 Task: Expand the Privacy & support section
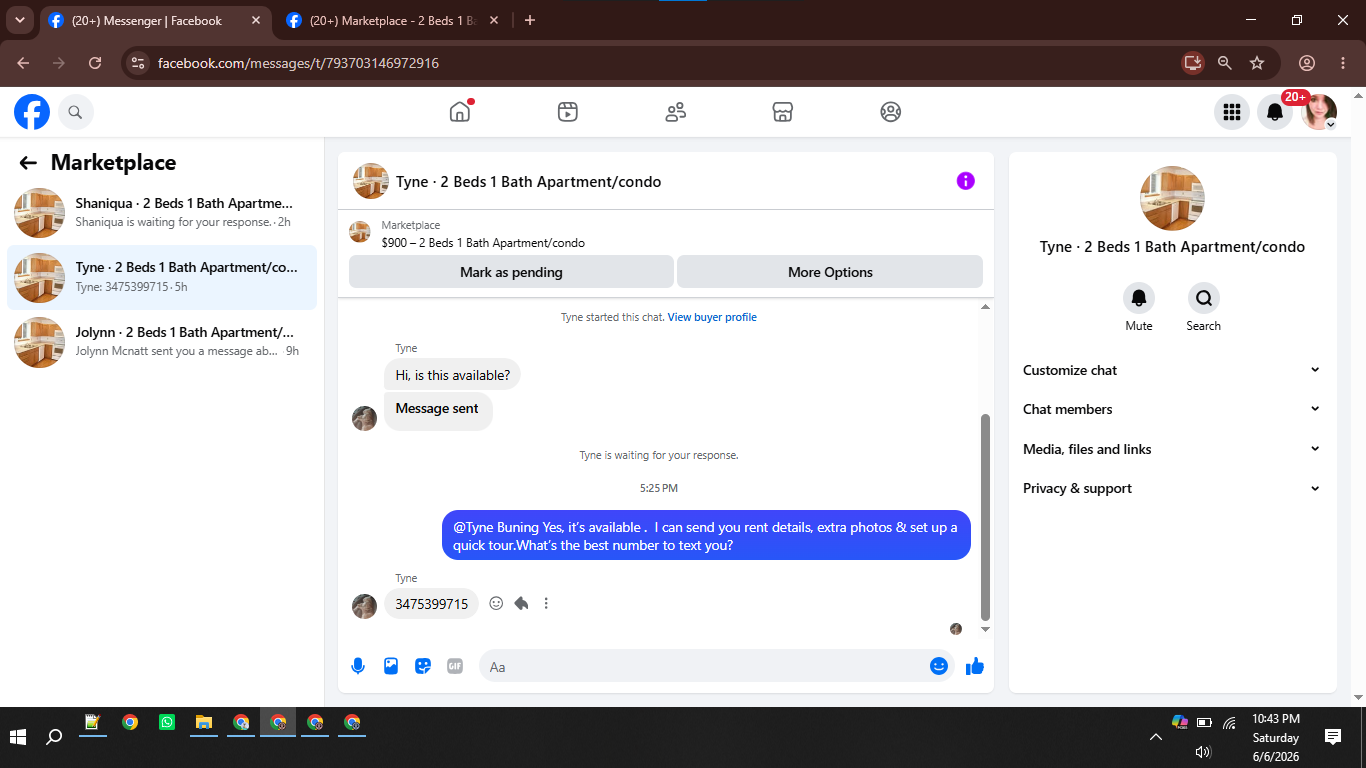[x=1172, y=488]
